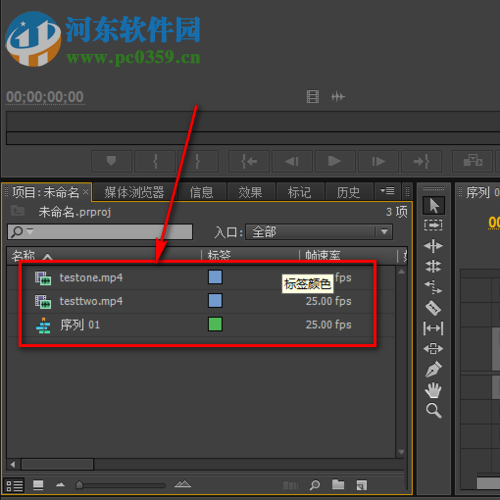Screen dimensions: 500x500
Task: Select the testtwo.mp4 clip
Action: (91, 301)
